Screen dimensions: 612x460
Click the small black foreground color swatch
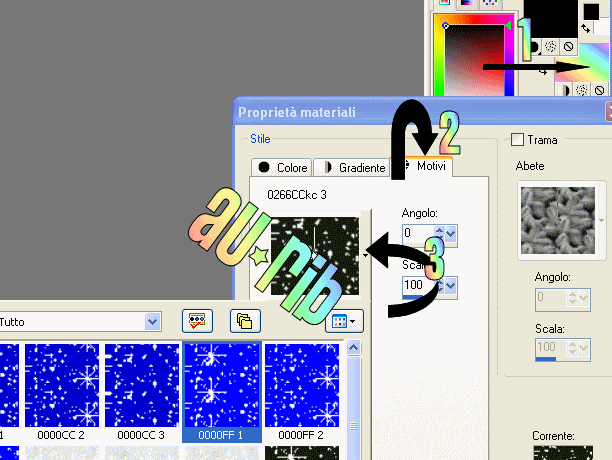(591, 12)
